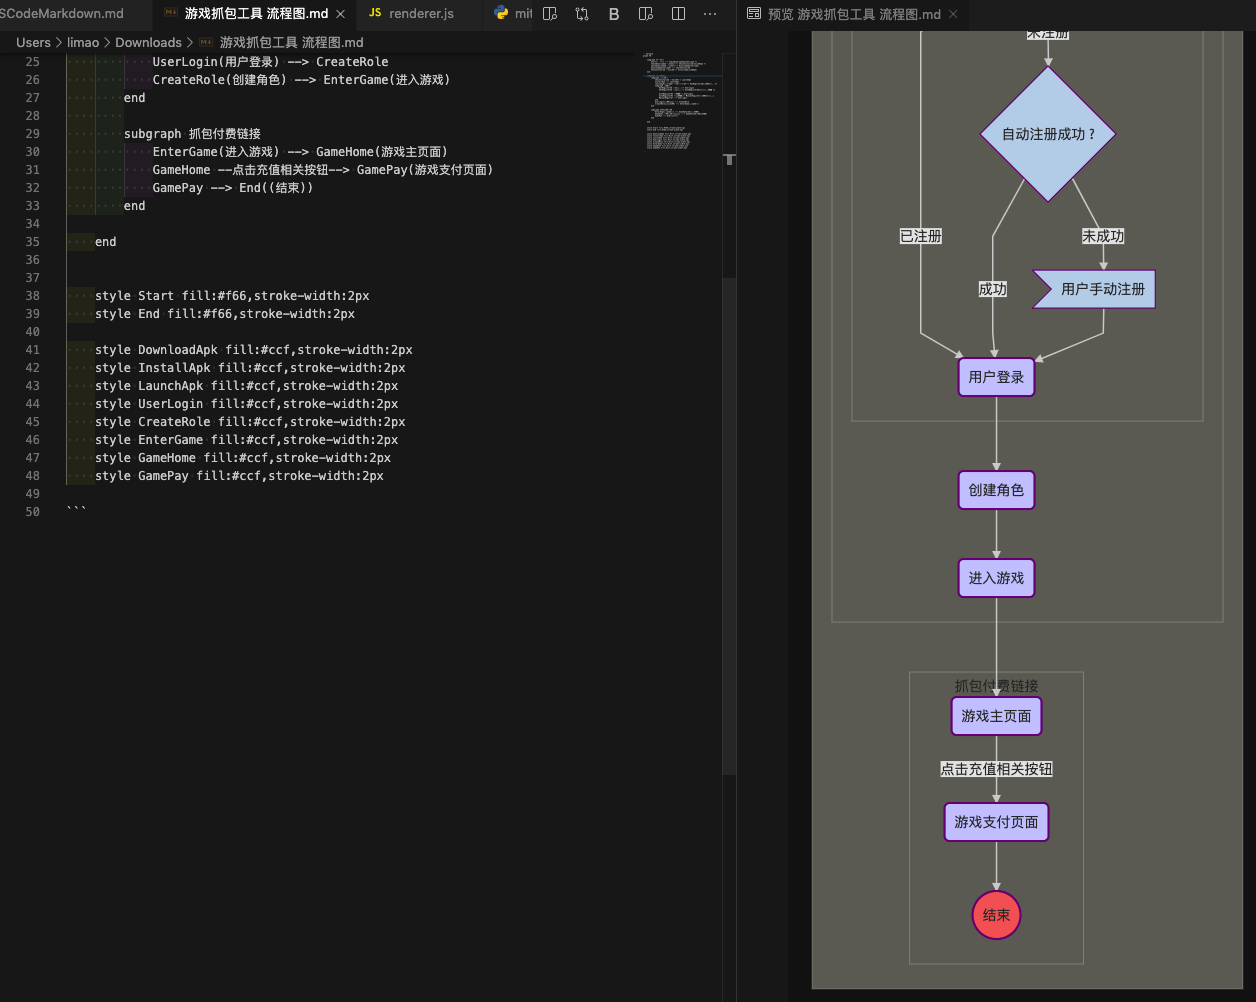This screenshot has height=1002, width=1256.
Task: Click the 成功 edge label
Action: [993, 289]
